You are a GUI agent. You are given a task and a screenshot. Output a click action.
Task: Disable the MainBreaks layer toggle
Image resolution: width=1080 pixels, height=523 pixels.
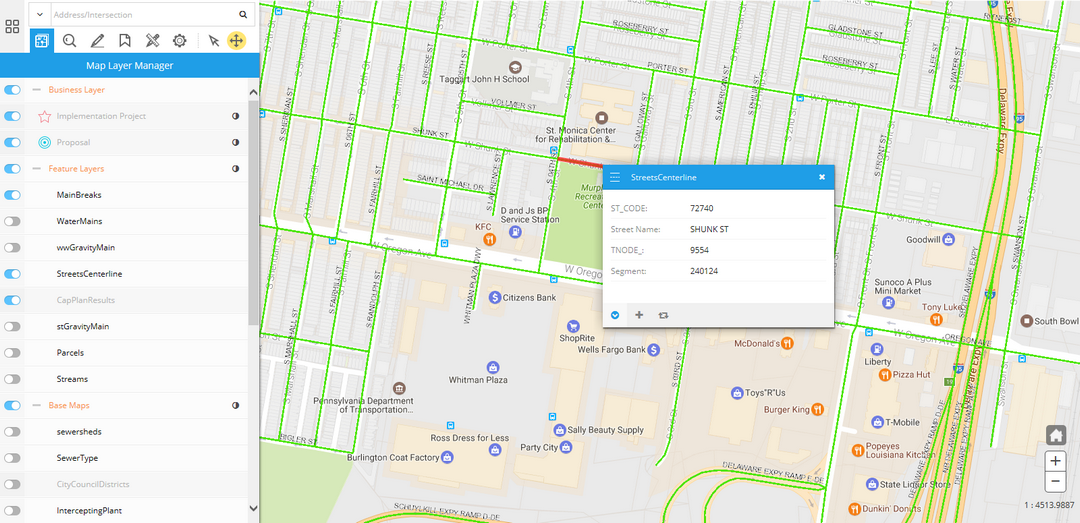[x=13, y=195]
